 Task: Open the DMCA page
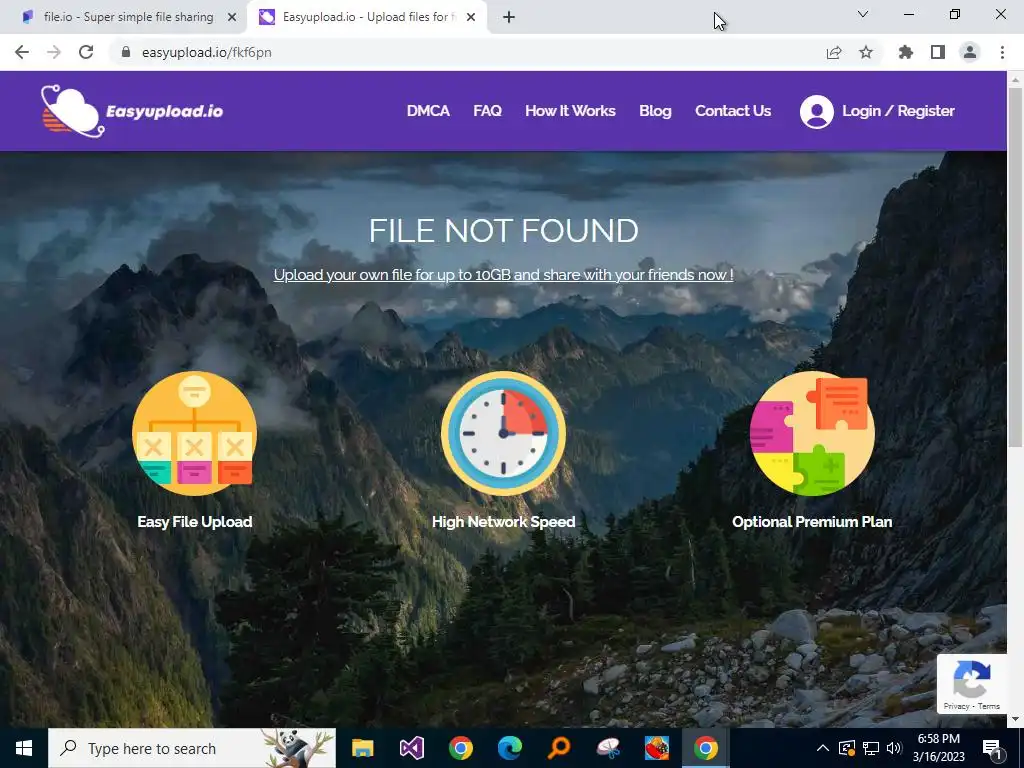[x=428, y=111]
